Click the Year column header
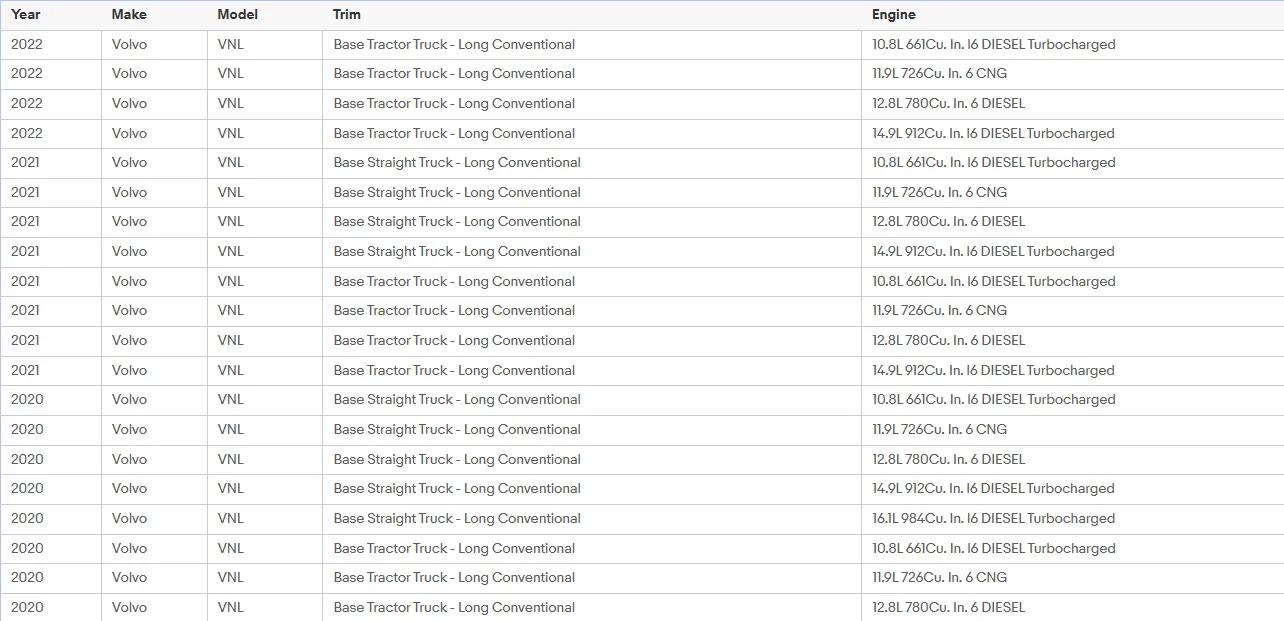The width and height of the screenshot is (1284, 621). click(x=50, y=15)
